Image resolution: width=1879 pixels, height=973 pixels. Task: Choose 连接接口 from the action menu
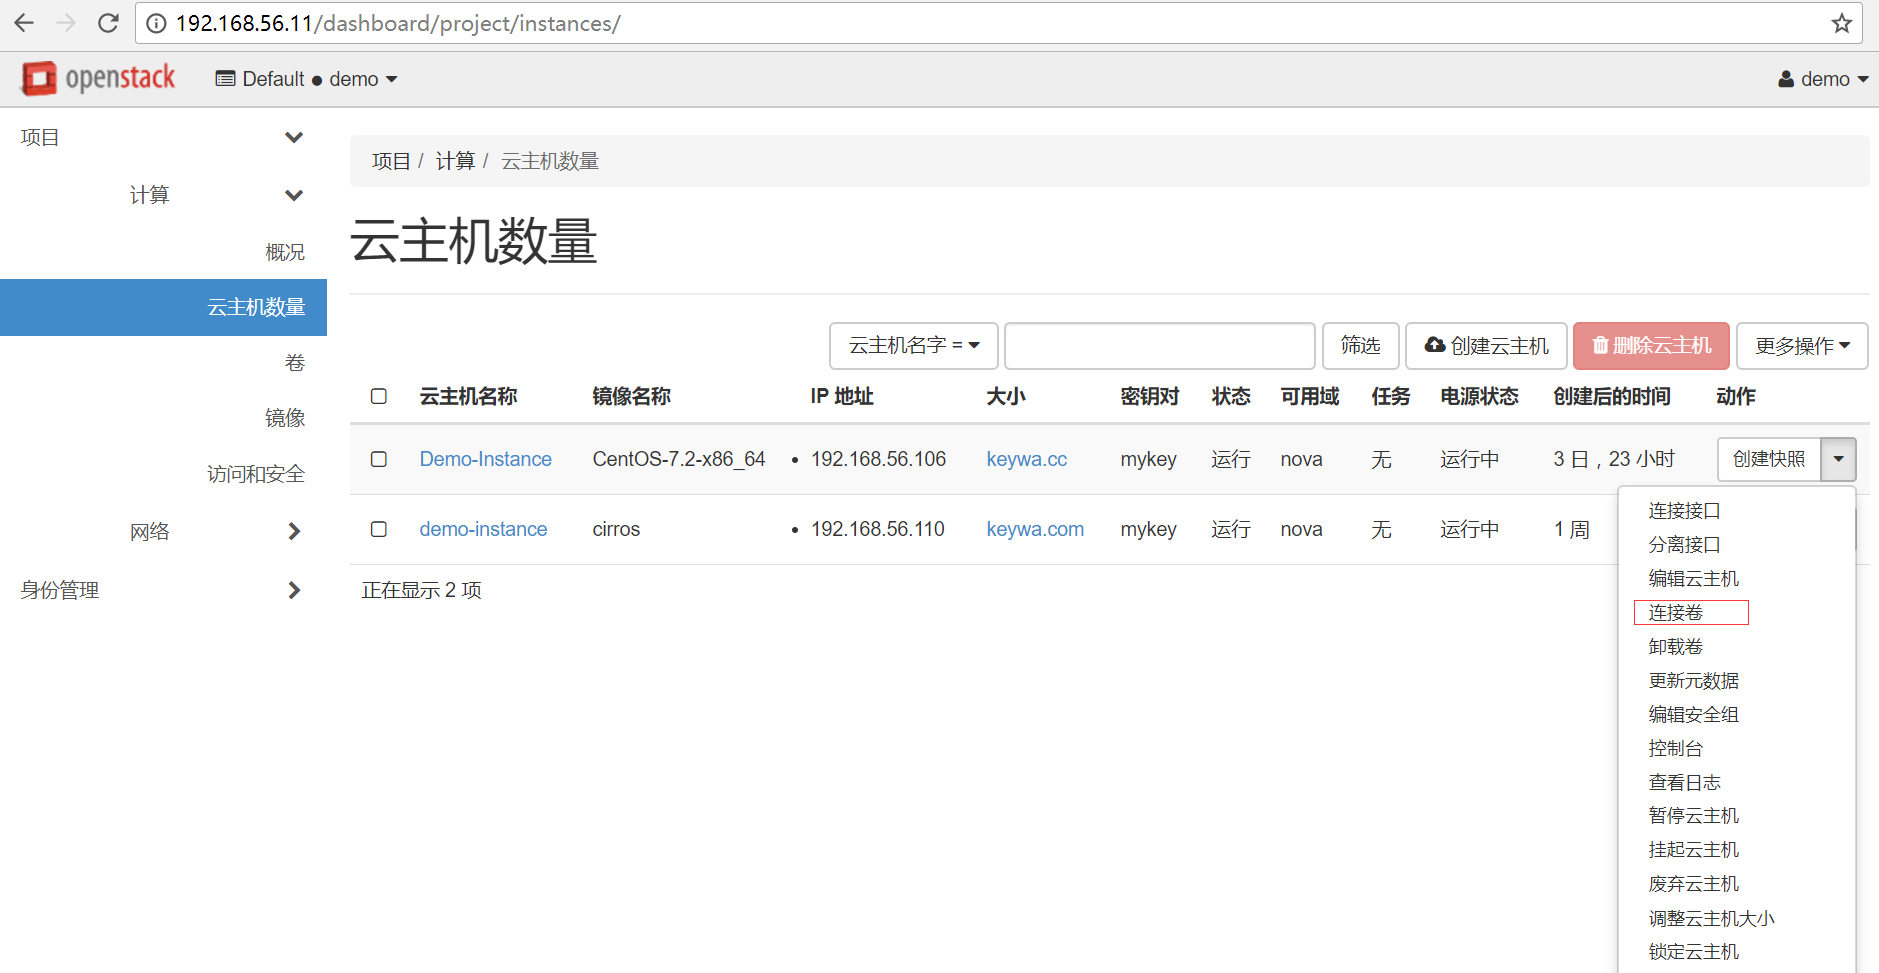(x=1684, y=511)
